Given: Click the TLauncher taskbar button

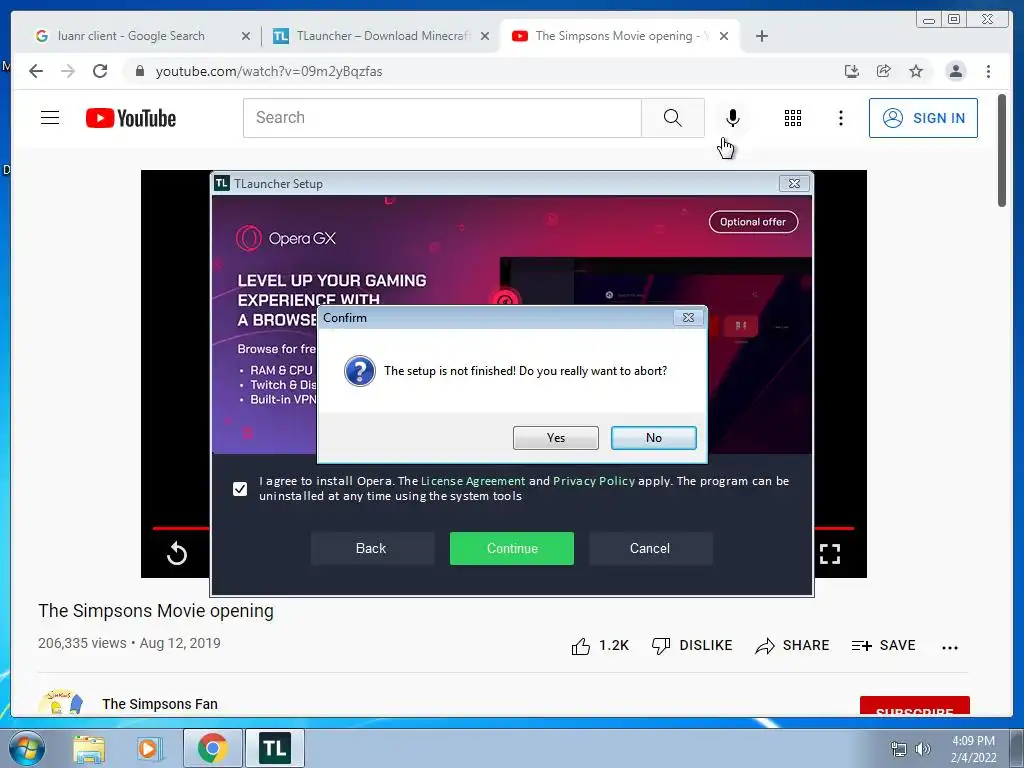Looking at the screenshot, I should [275, 748].
